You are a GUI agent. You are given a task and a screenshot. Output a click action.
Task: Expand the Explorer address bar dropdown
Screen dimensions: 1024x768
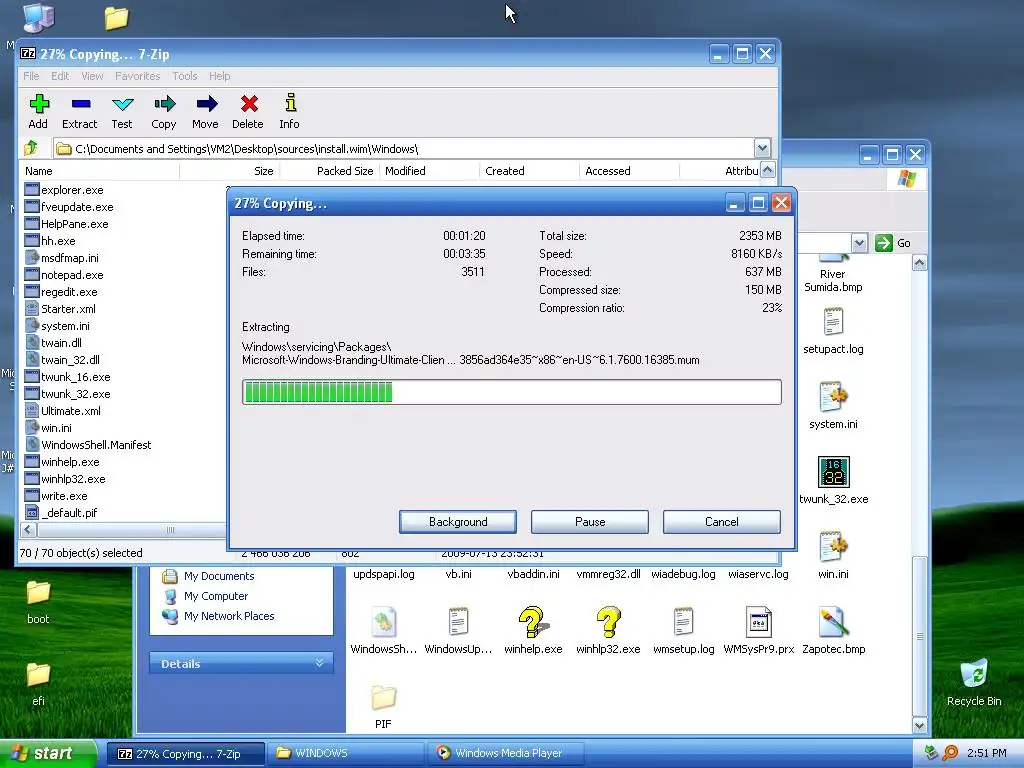click(859, 243)
